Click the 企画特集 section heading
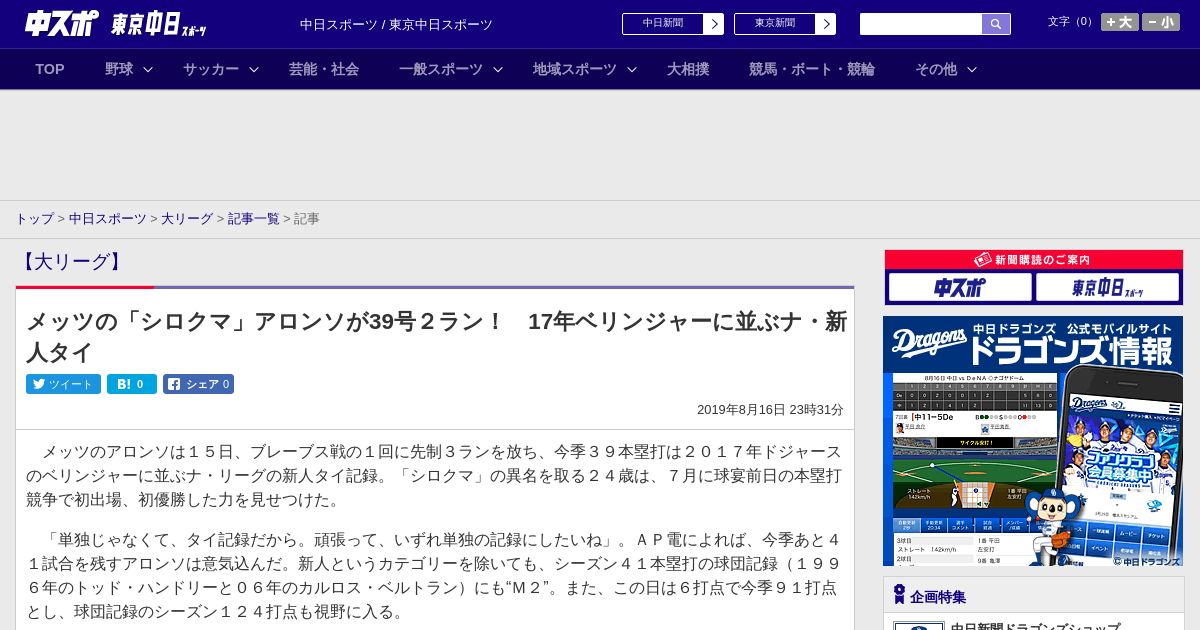This screenshot has height=630, width=1200. [938, 597]
